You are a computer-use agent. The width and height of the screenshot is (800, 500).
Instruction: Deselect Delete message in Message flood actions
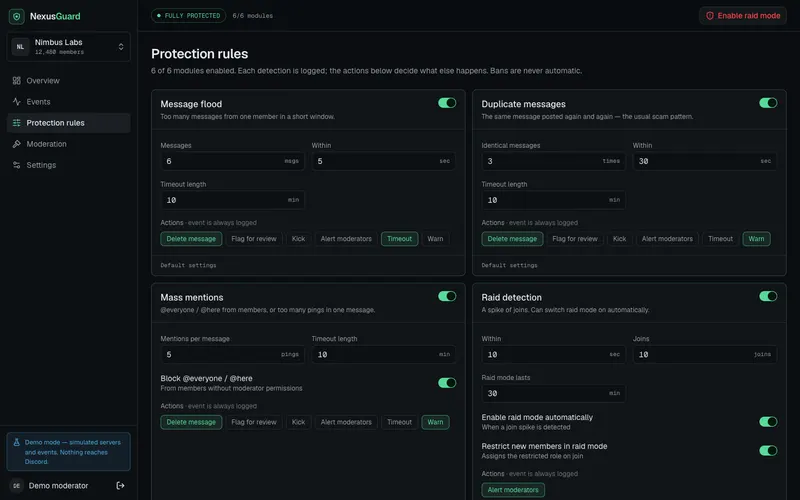click(191, 239)
